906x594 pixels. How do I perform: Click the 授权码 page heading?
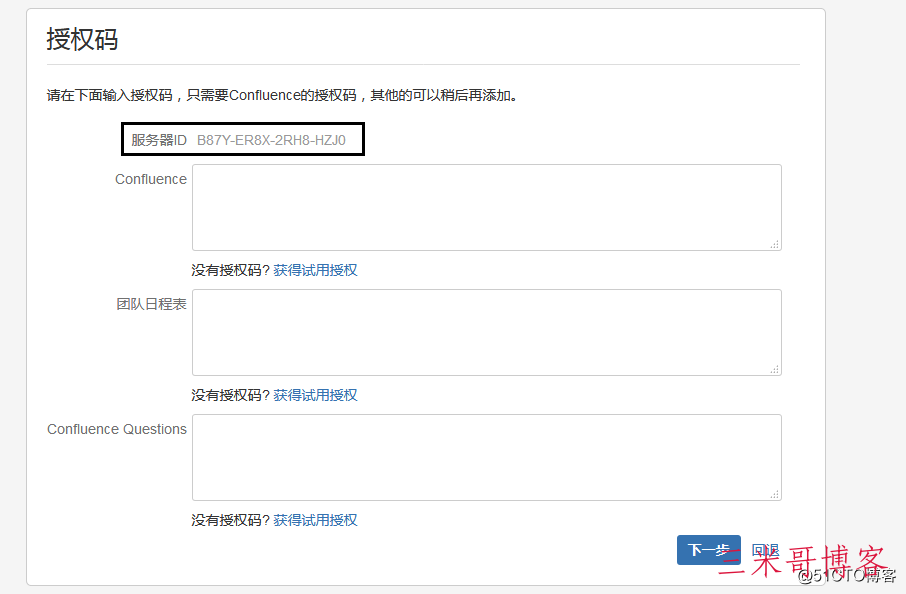coord(82,39)
